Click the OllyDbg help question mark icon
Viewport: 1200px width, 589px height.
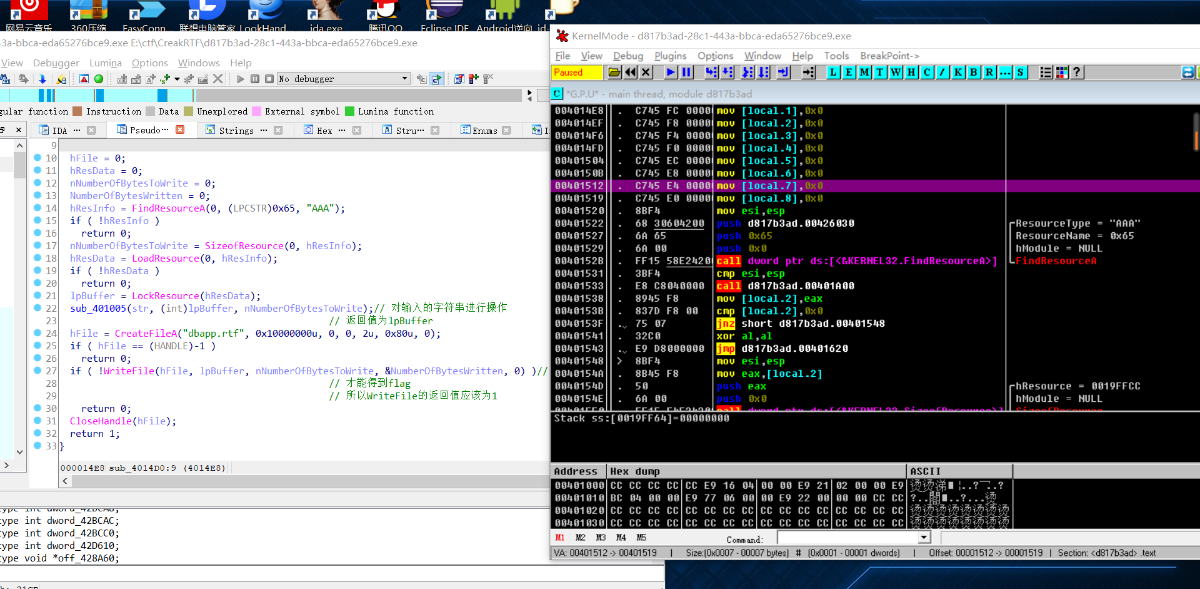point(1076,73)
